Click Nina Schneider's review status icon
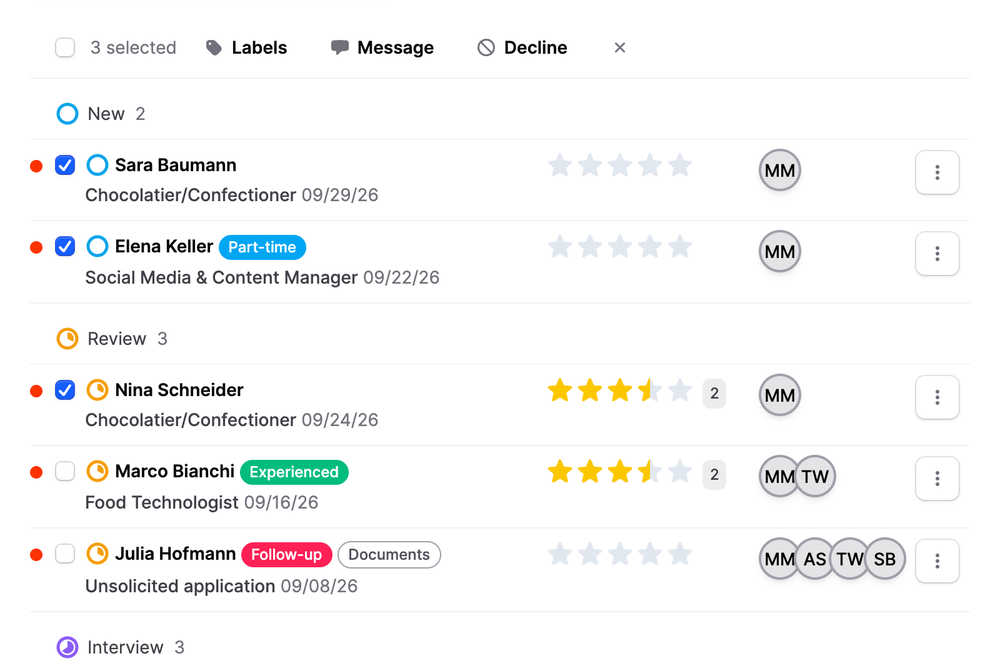 click(x=97, y=390)
